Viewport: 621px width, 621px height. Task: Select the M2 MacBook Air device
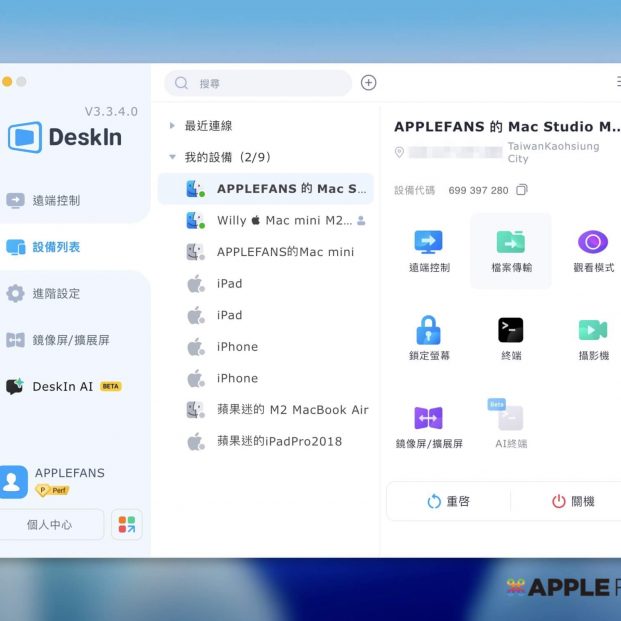(x=292, y=410)
